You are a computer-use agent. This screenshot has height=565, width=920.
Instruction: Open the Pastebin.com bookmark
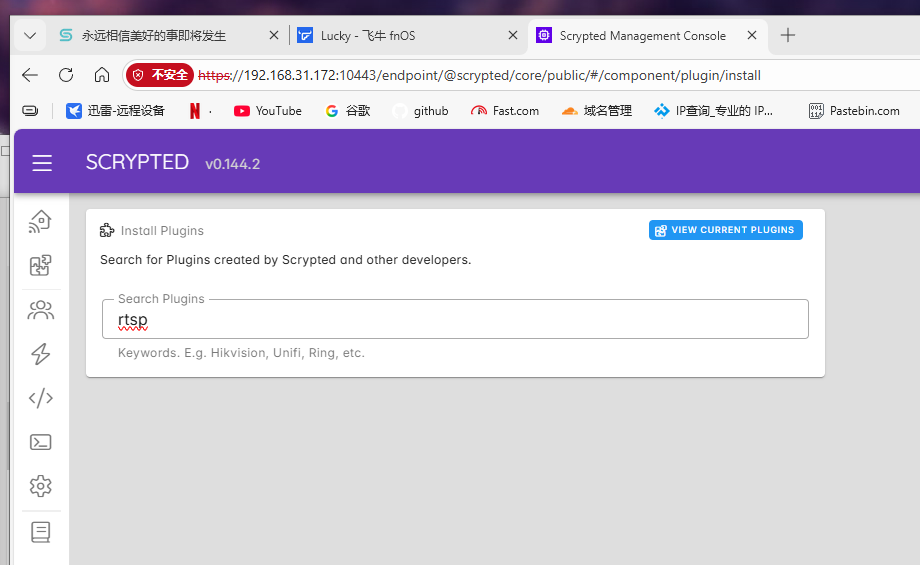(854, 111)
